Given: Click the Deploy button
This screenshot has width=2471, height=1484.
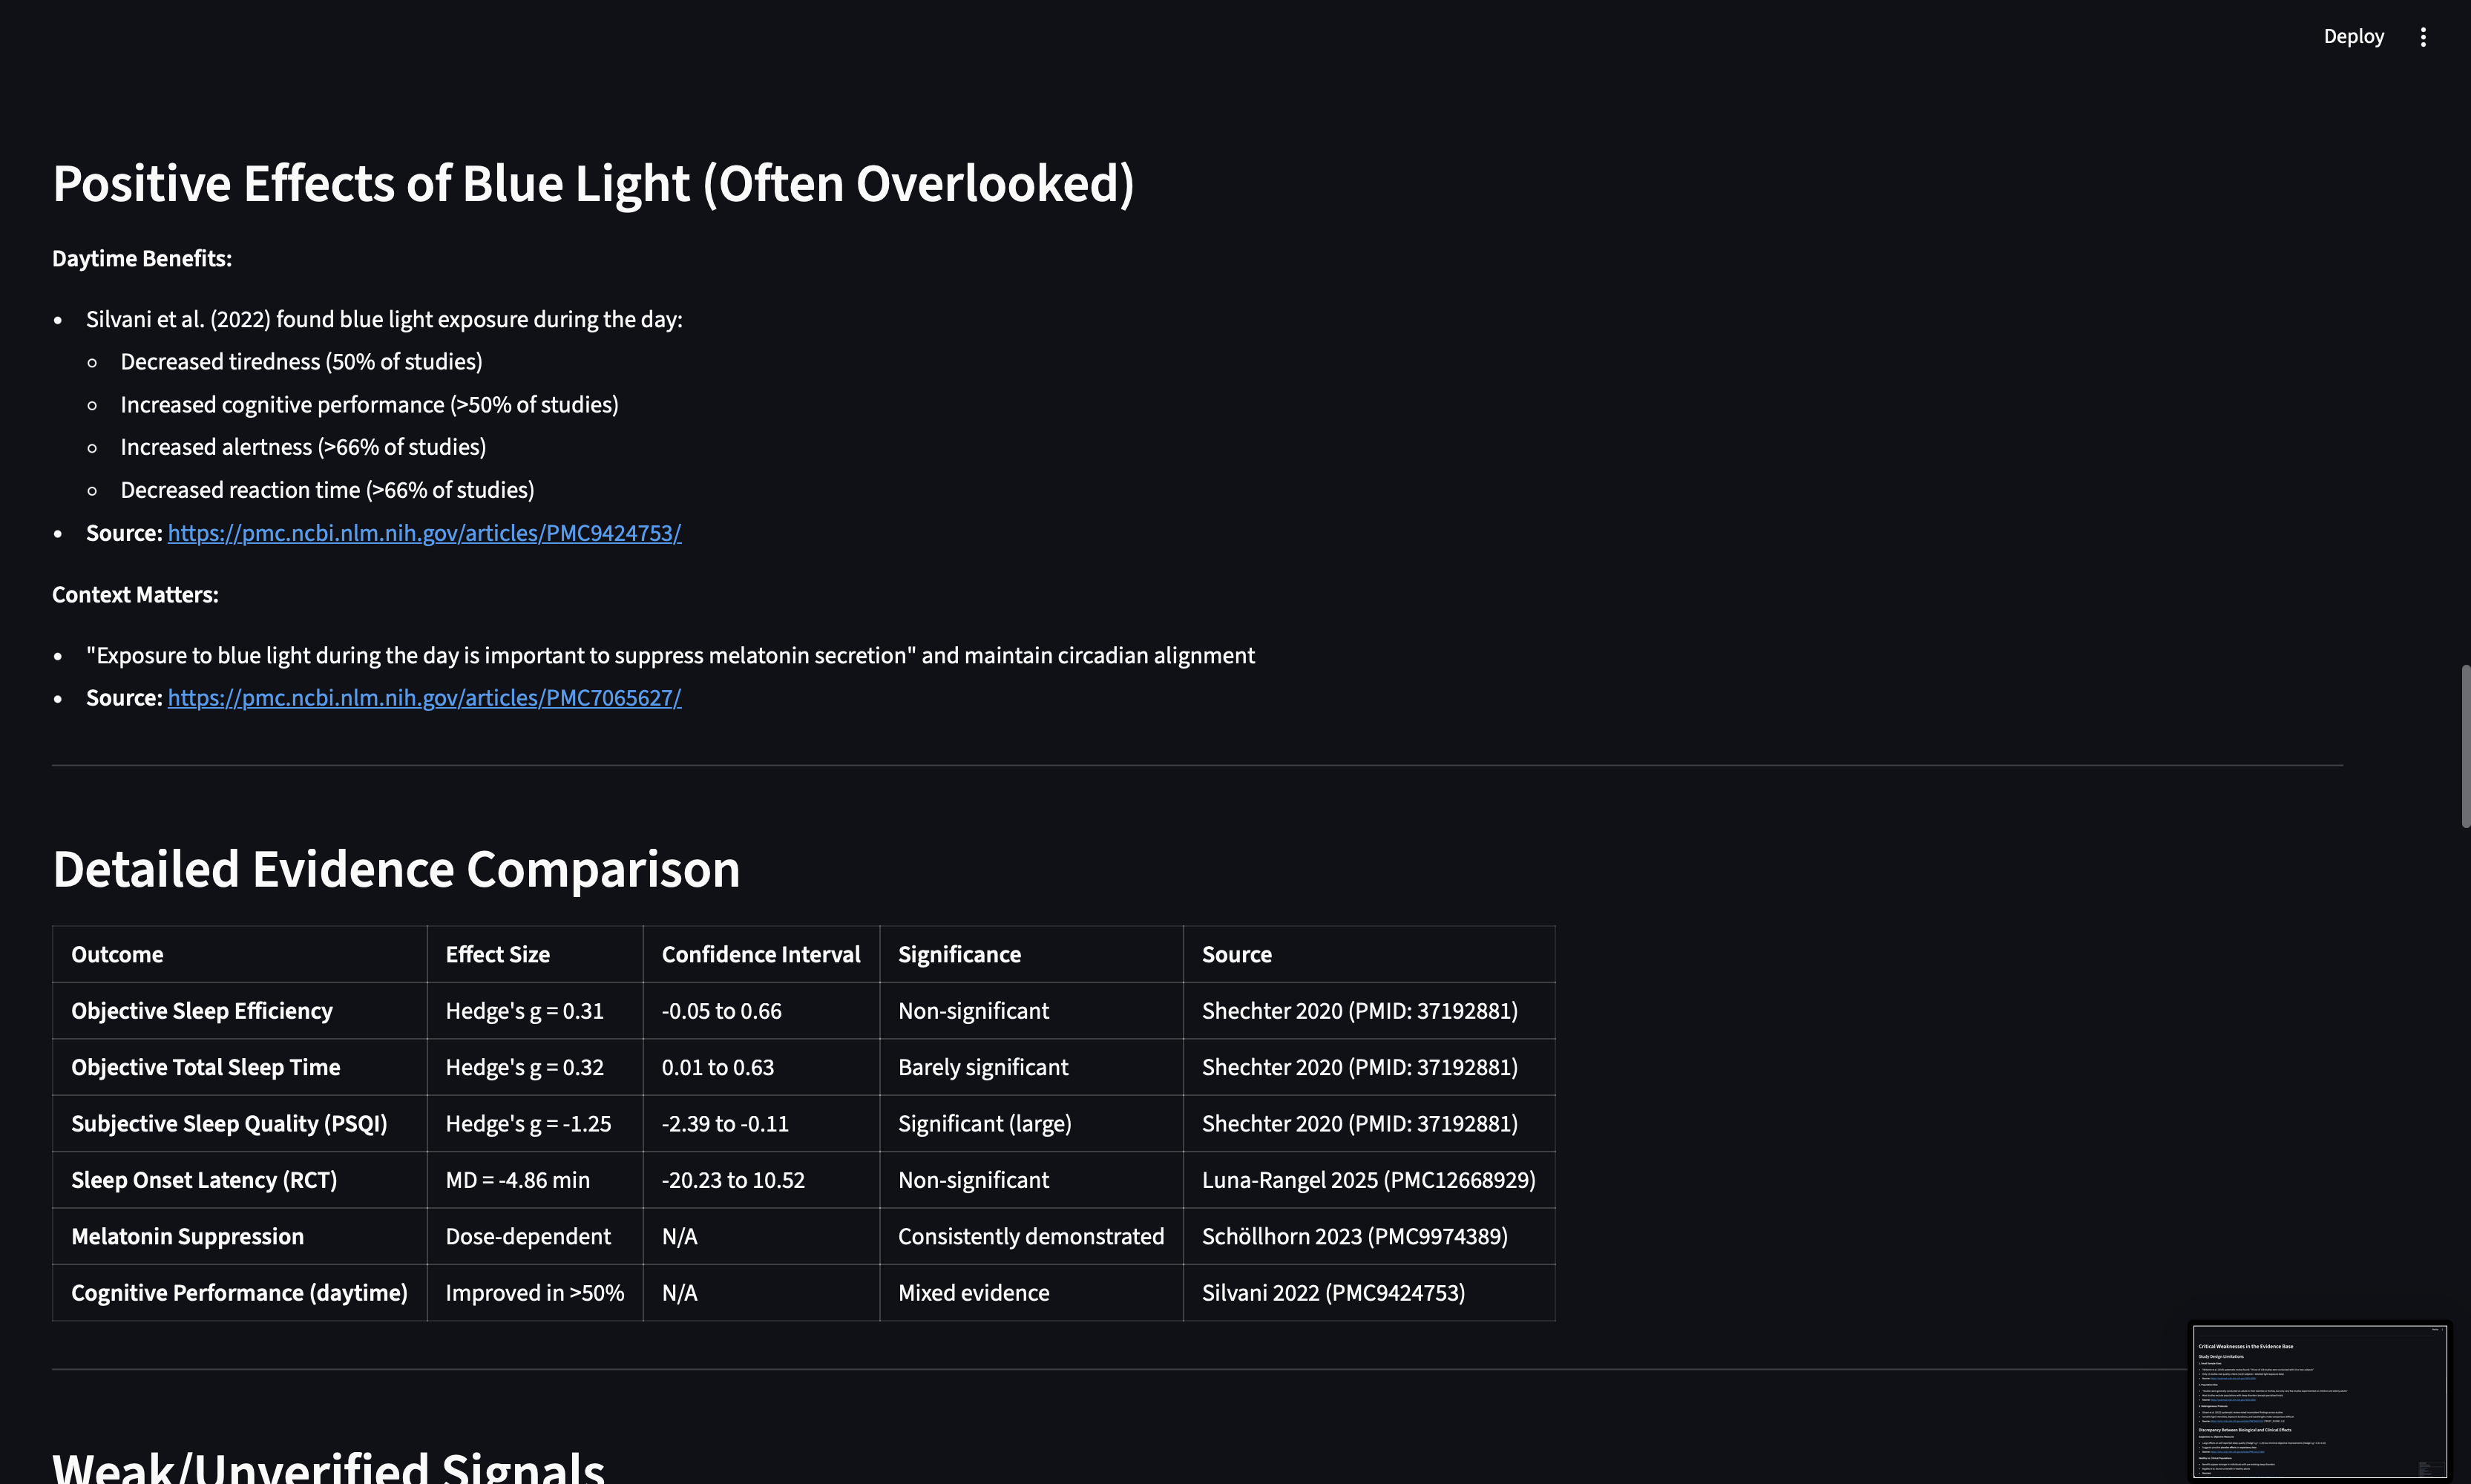Looking at the screenshot, I should [x=2353, y=37].
